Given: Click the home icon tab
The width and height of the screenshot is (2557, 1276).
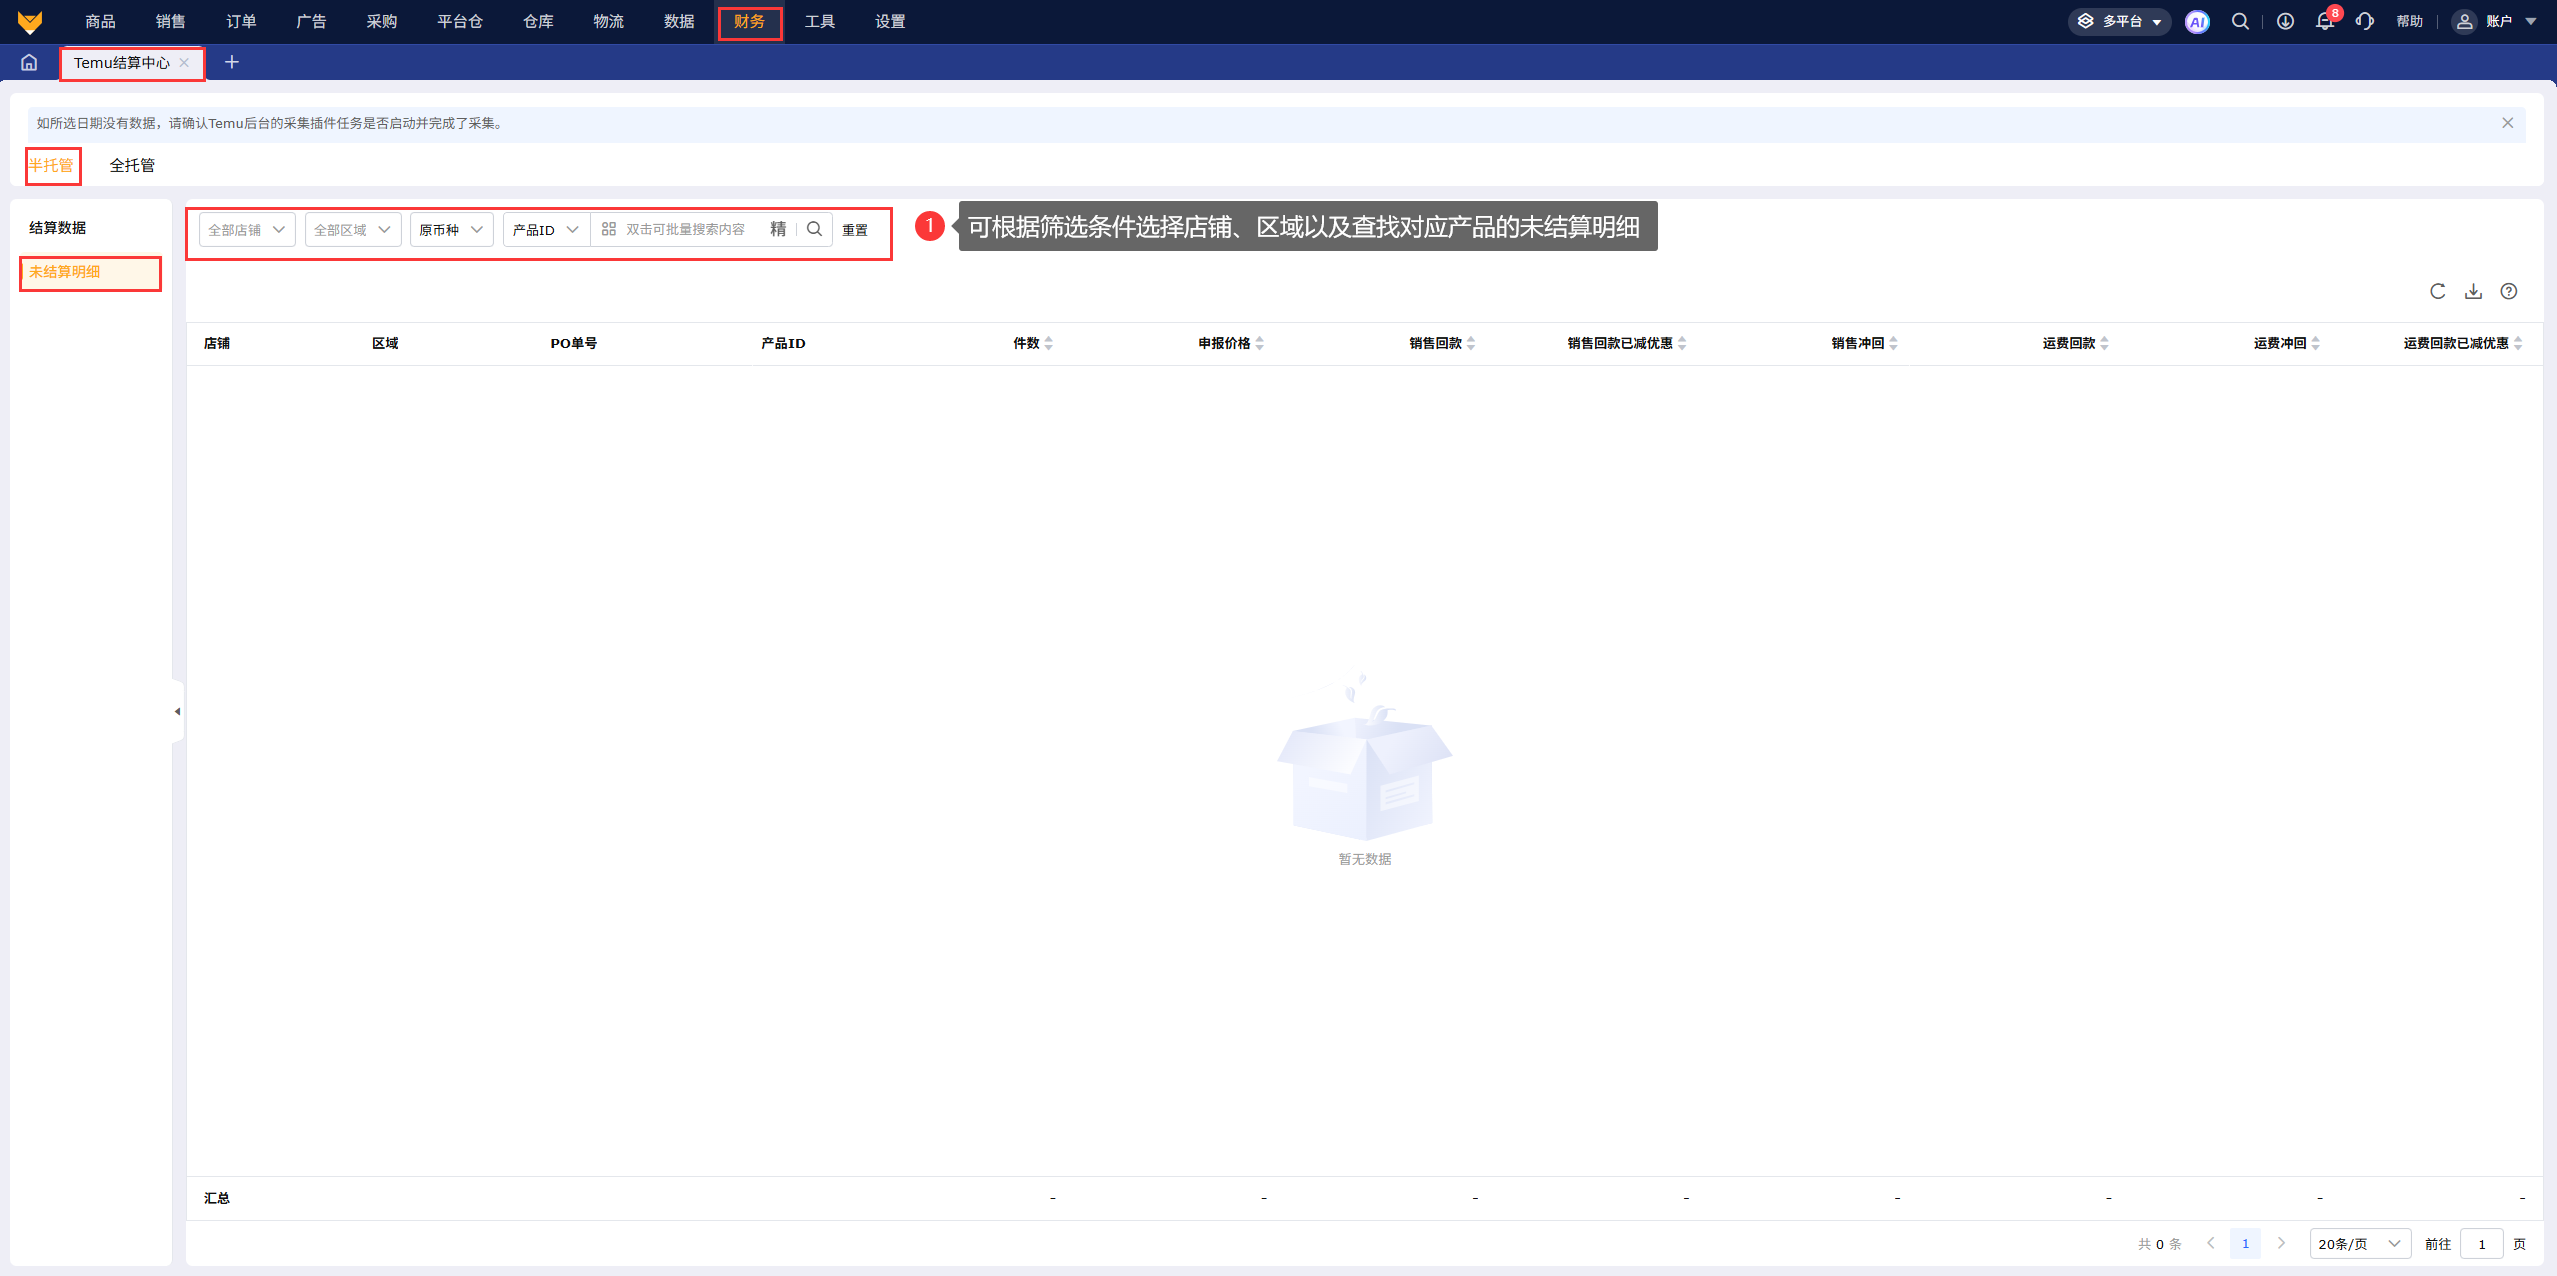Looking at the screenshot, I should (29, 63).
